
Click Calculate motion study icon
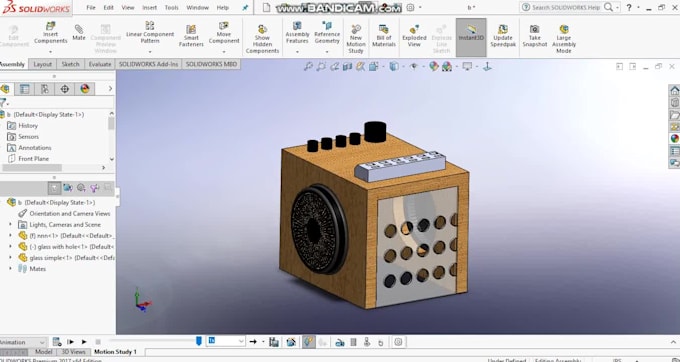click(x=57, y=342)
